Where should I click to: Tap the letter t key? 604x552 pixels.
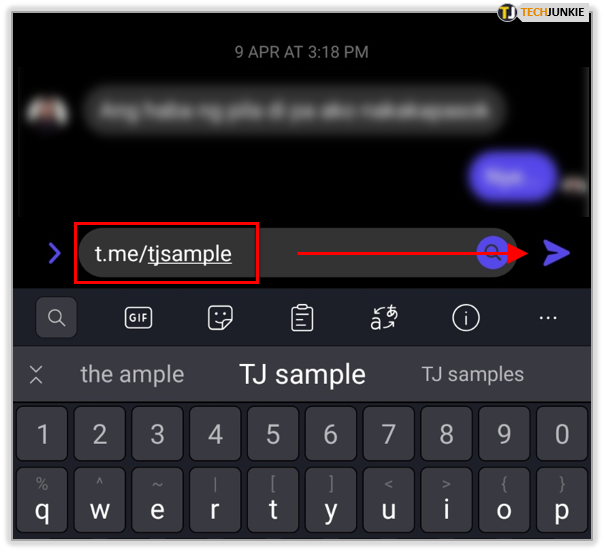click(x=273, y=500)
